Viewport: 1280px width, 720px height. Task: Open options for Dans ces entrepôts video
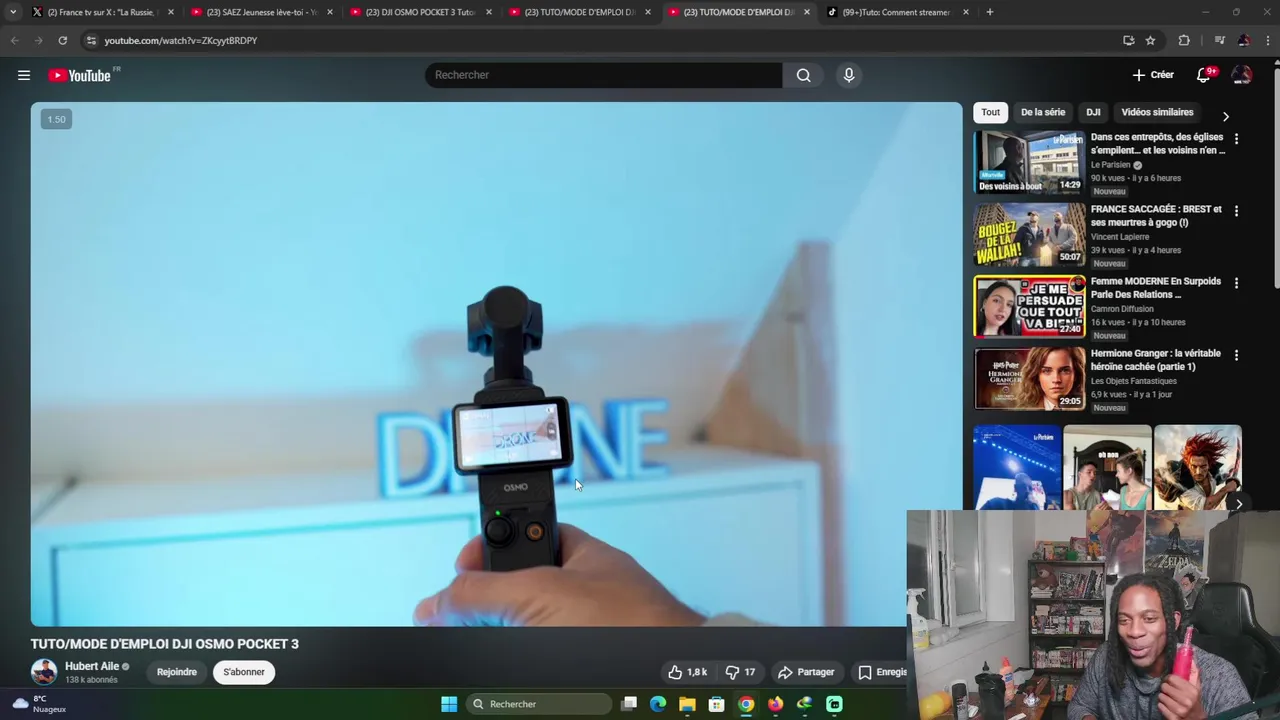pyautogui.click(x=1236, y=139)
